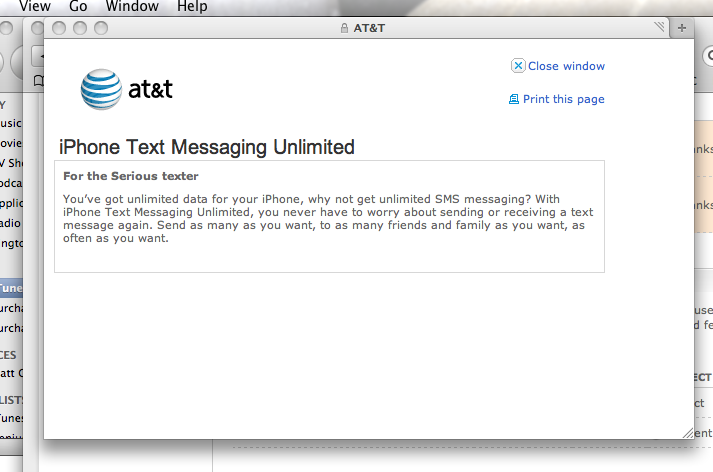Open the Window menu
The height and width of the screenshot is (472, 713).
click(132, 6)
